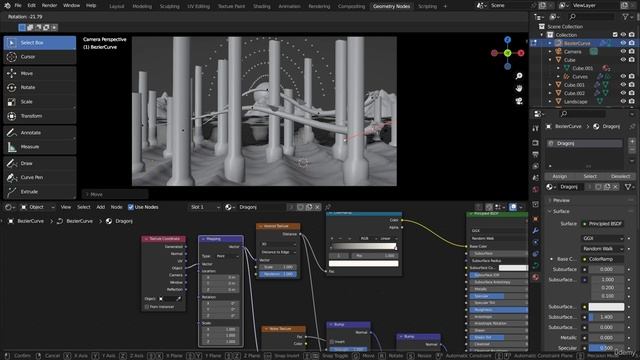The image size is (640, 360).
Task: Select the Select Box tool
Action: [x=40, y=43]
